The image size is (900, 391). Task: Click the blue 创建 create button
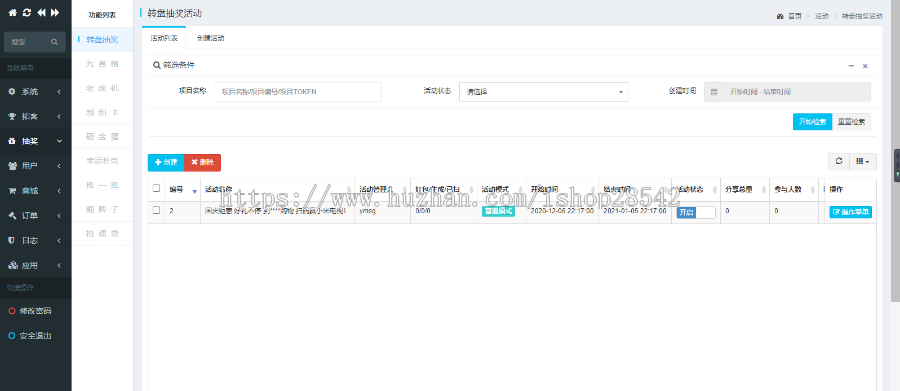point(166,162)
